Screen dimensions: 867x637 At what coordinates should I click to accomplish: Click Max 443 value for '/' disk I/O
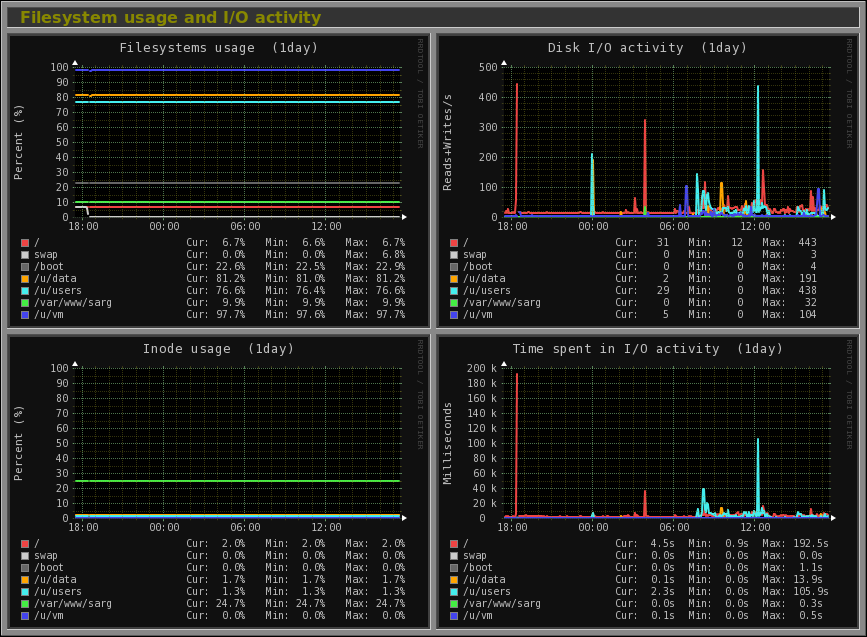[807, 243]
